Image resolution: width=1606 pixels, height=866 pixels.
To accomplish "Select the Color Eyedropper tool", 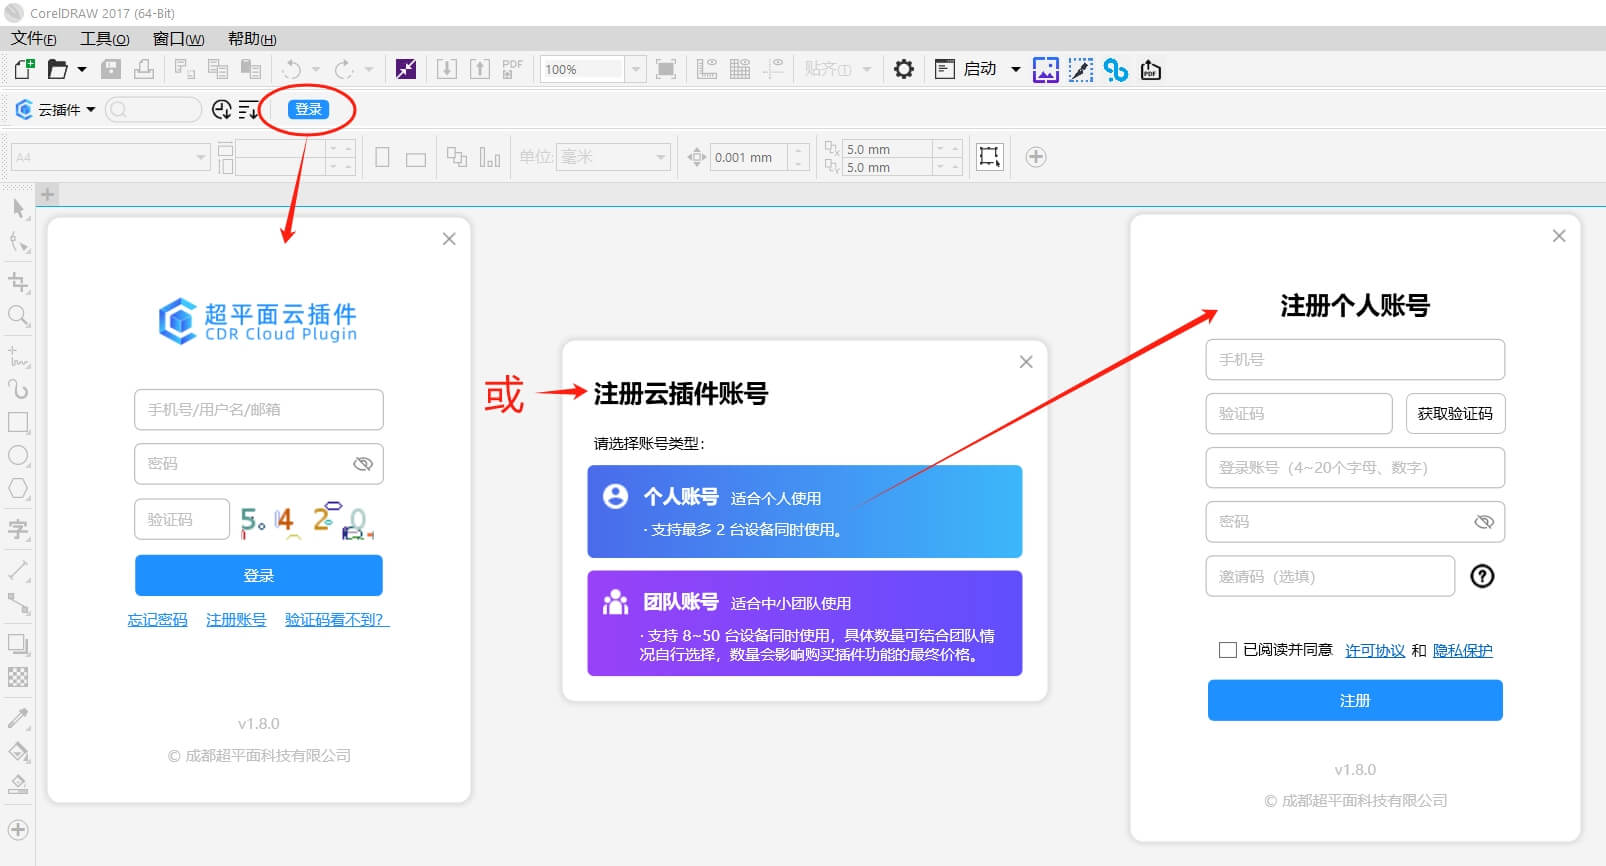I will (18, 717).
